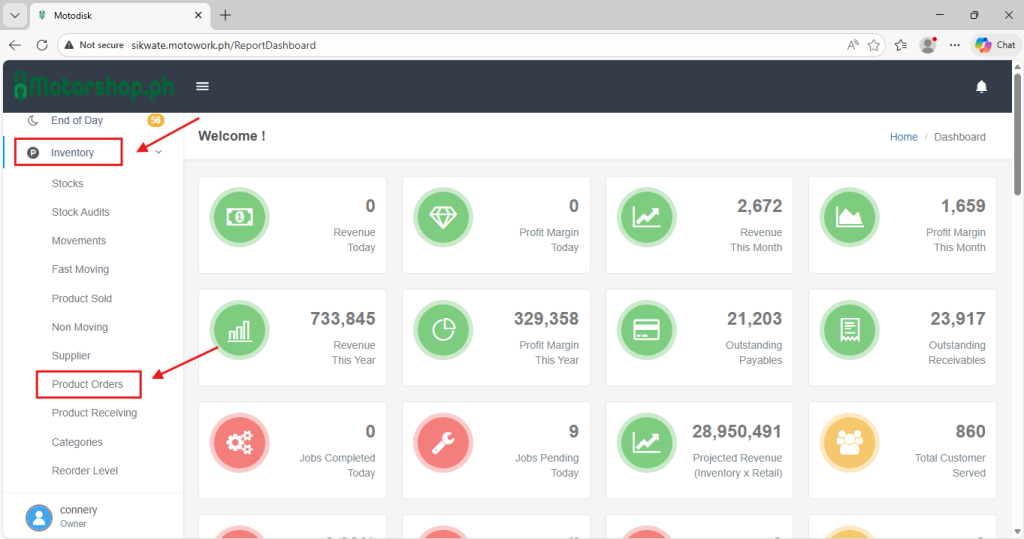Click the Total Customer Served people icon

click(x=849, y=443)
